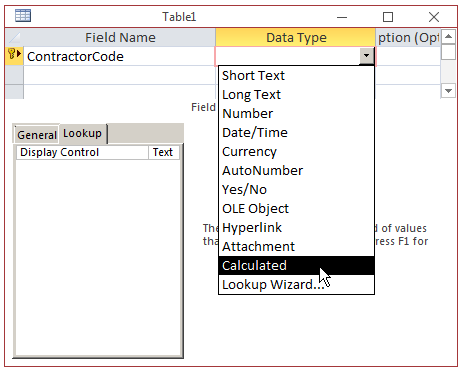Select the second row selector box
461x369 pixels.
pos(14,75)
